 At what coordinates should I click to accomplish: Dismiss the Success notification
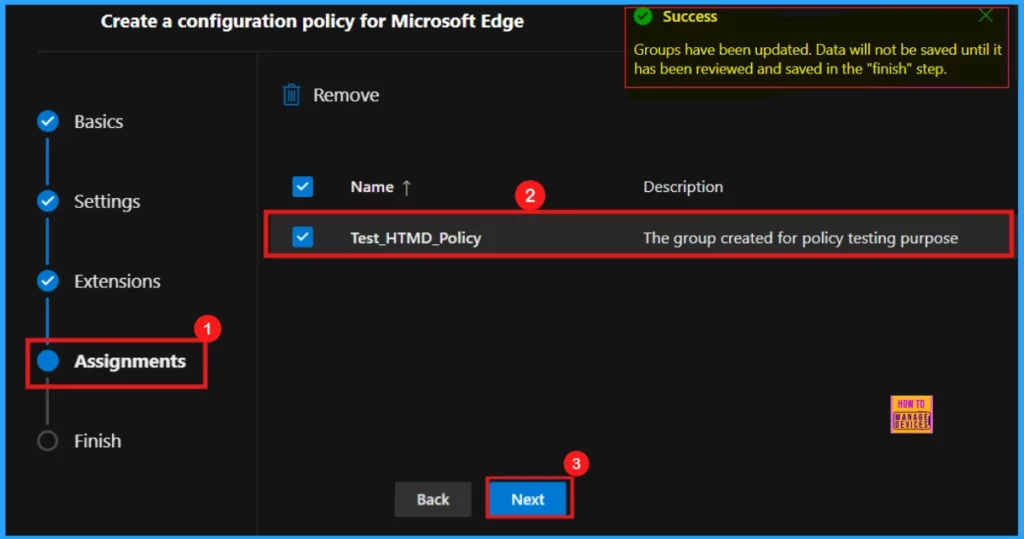[985, 16]
